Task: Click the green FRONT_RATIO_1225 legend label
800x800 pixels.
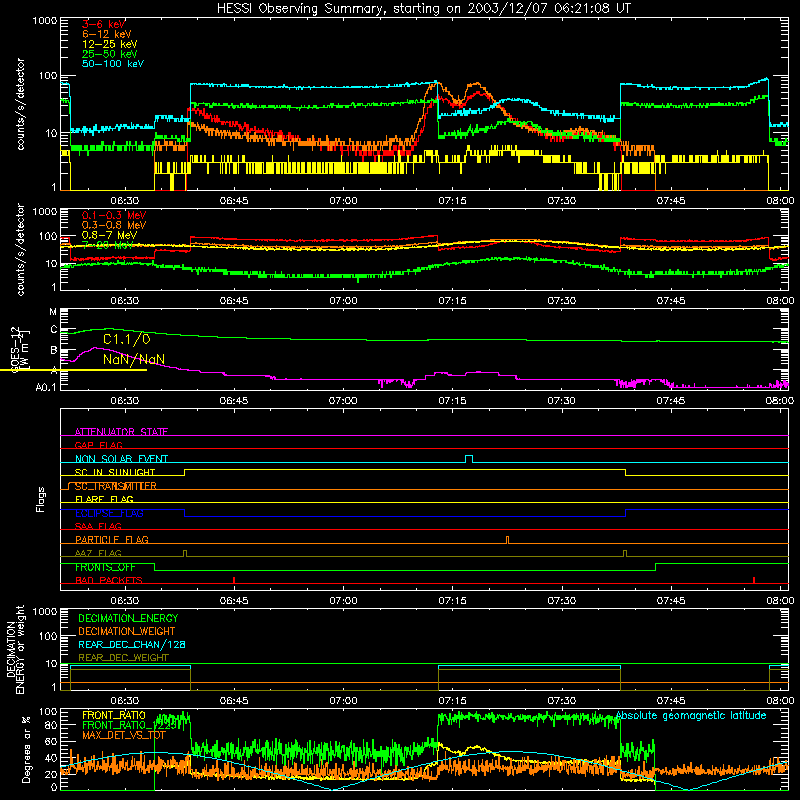Action: click(128, 725)
